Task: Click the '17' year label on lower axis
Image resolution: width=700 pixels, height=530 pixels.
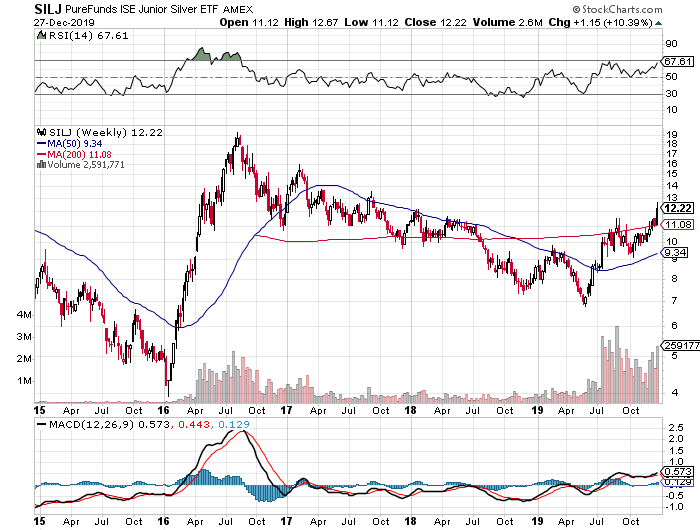Action: click(x=286, y=521)
